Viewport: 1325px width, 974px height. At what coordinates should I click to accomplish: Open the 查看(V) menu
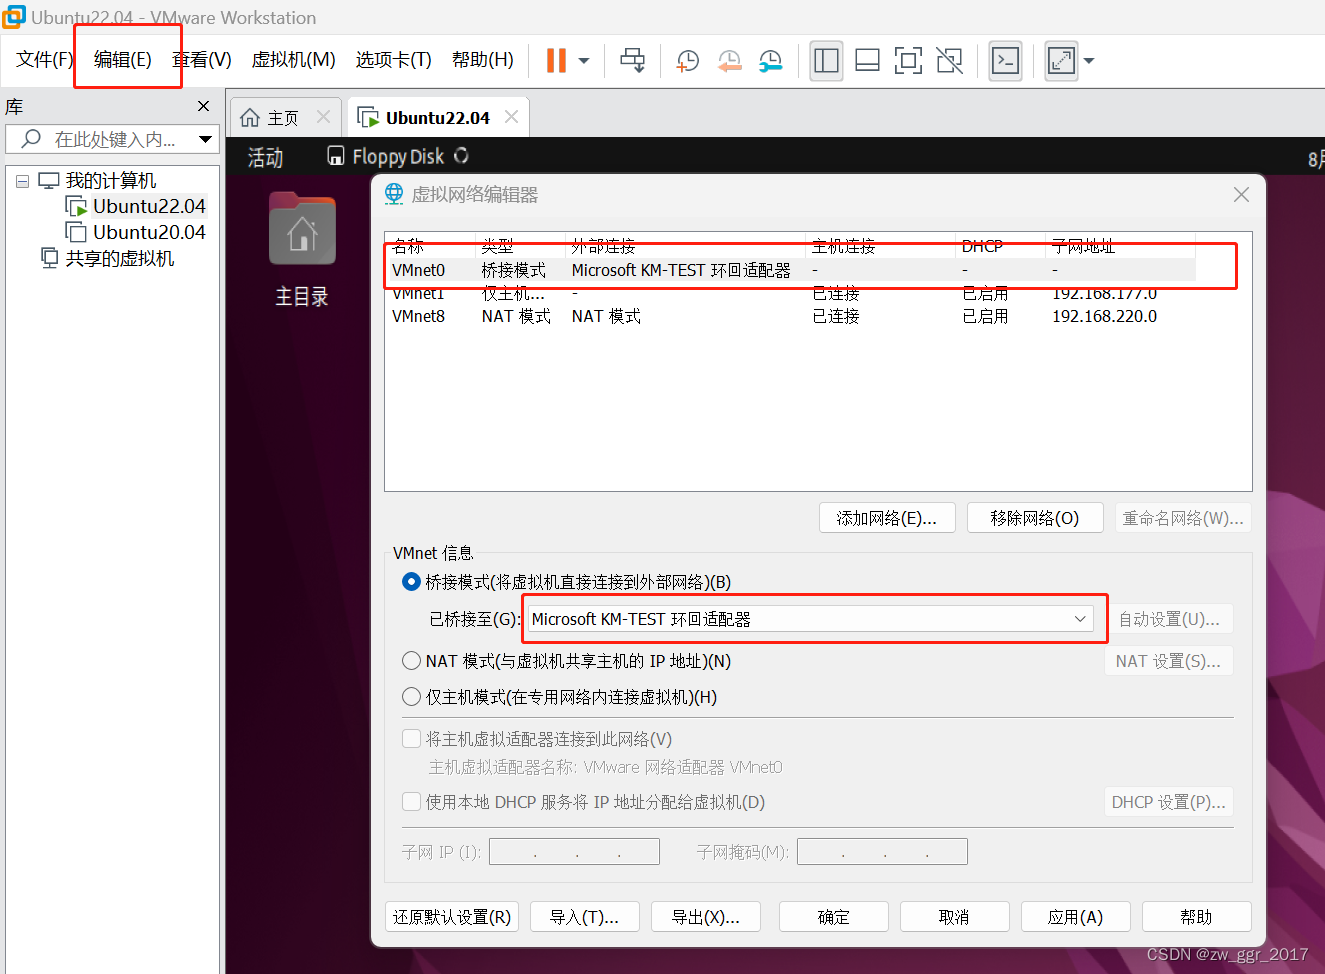tap(202, 60)
